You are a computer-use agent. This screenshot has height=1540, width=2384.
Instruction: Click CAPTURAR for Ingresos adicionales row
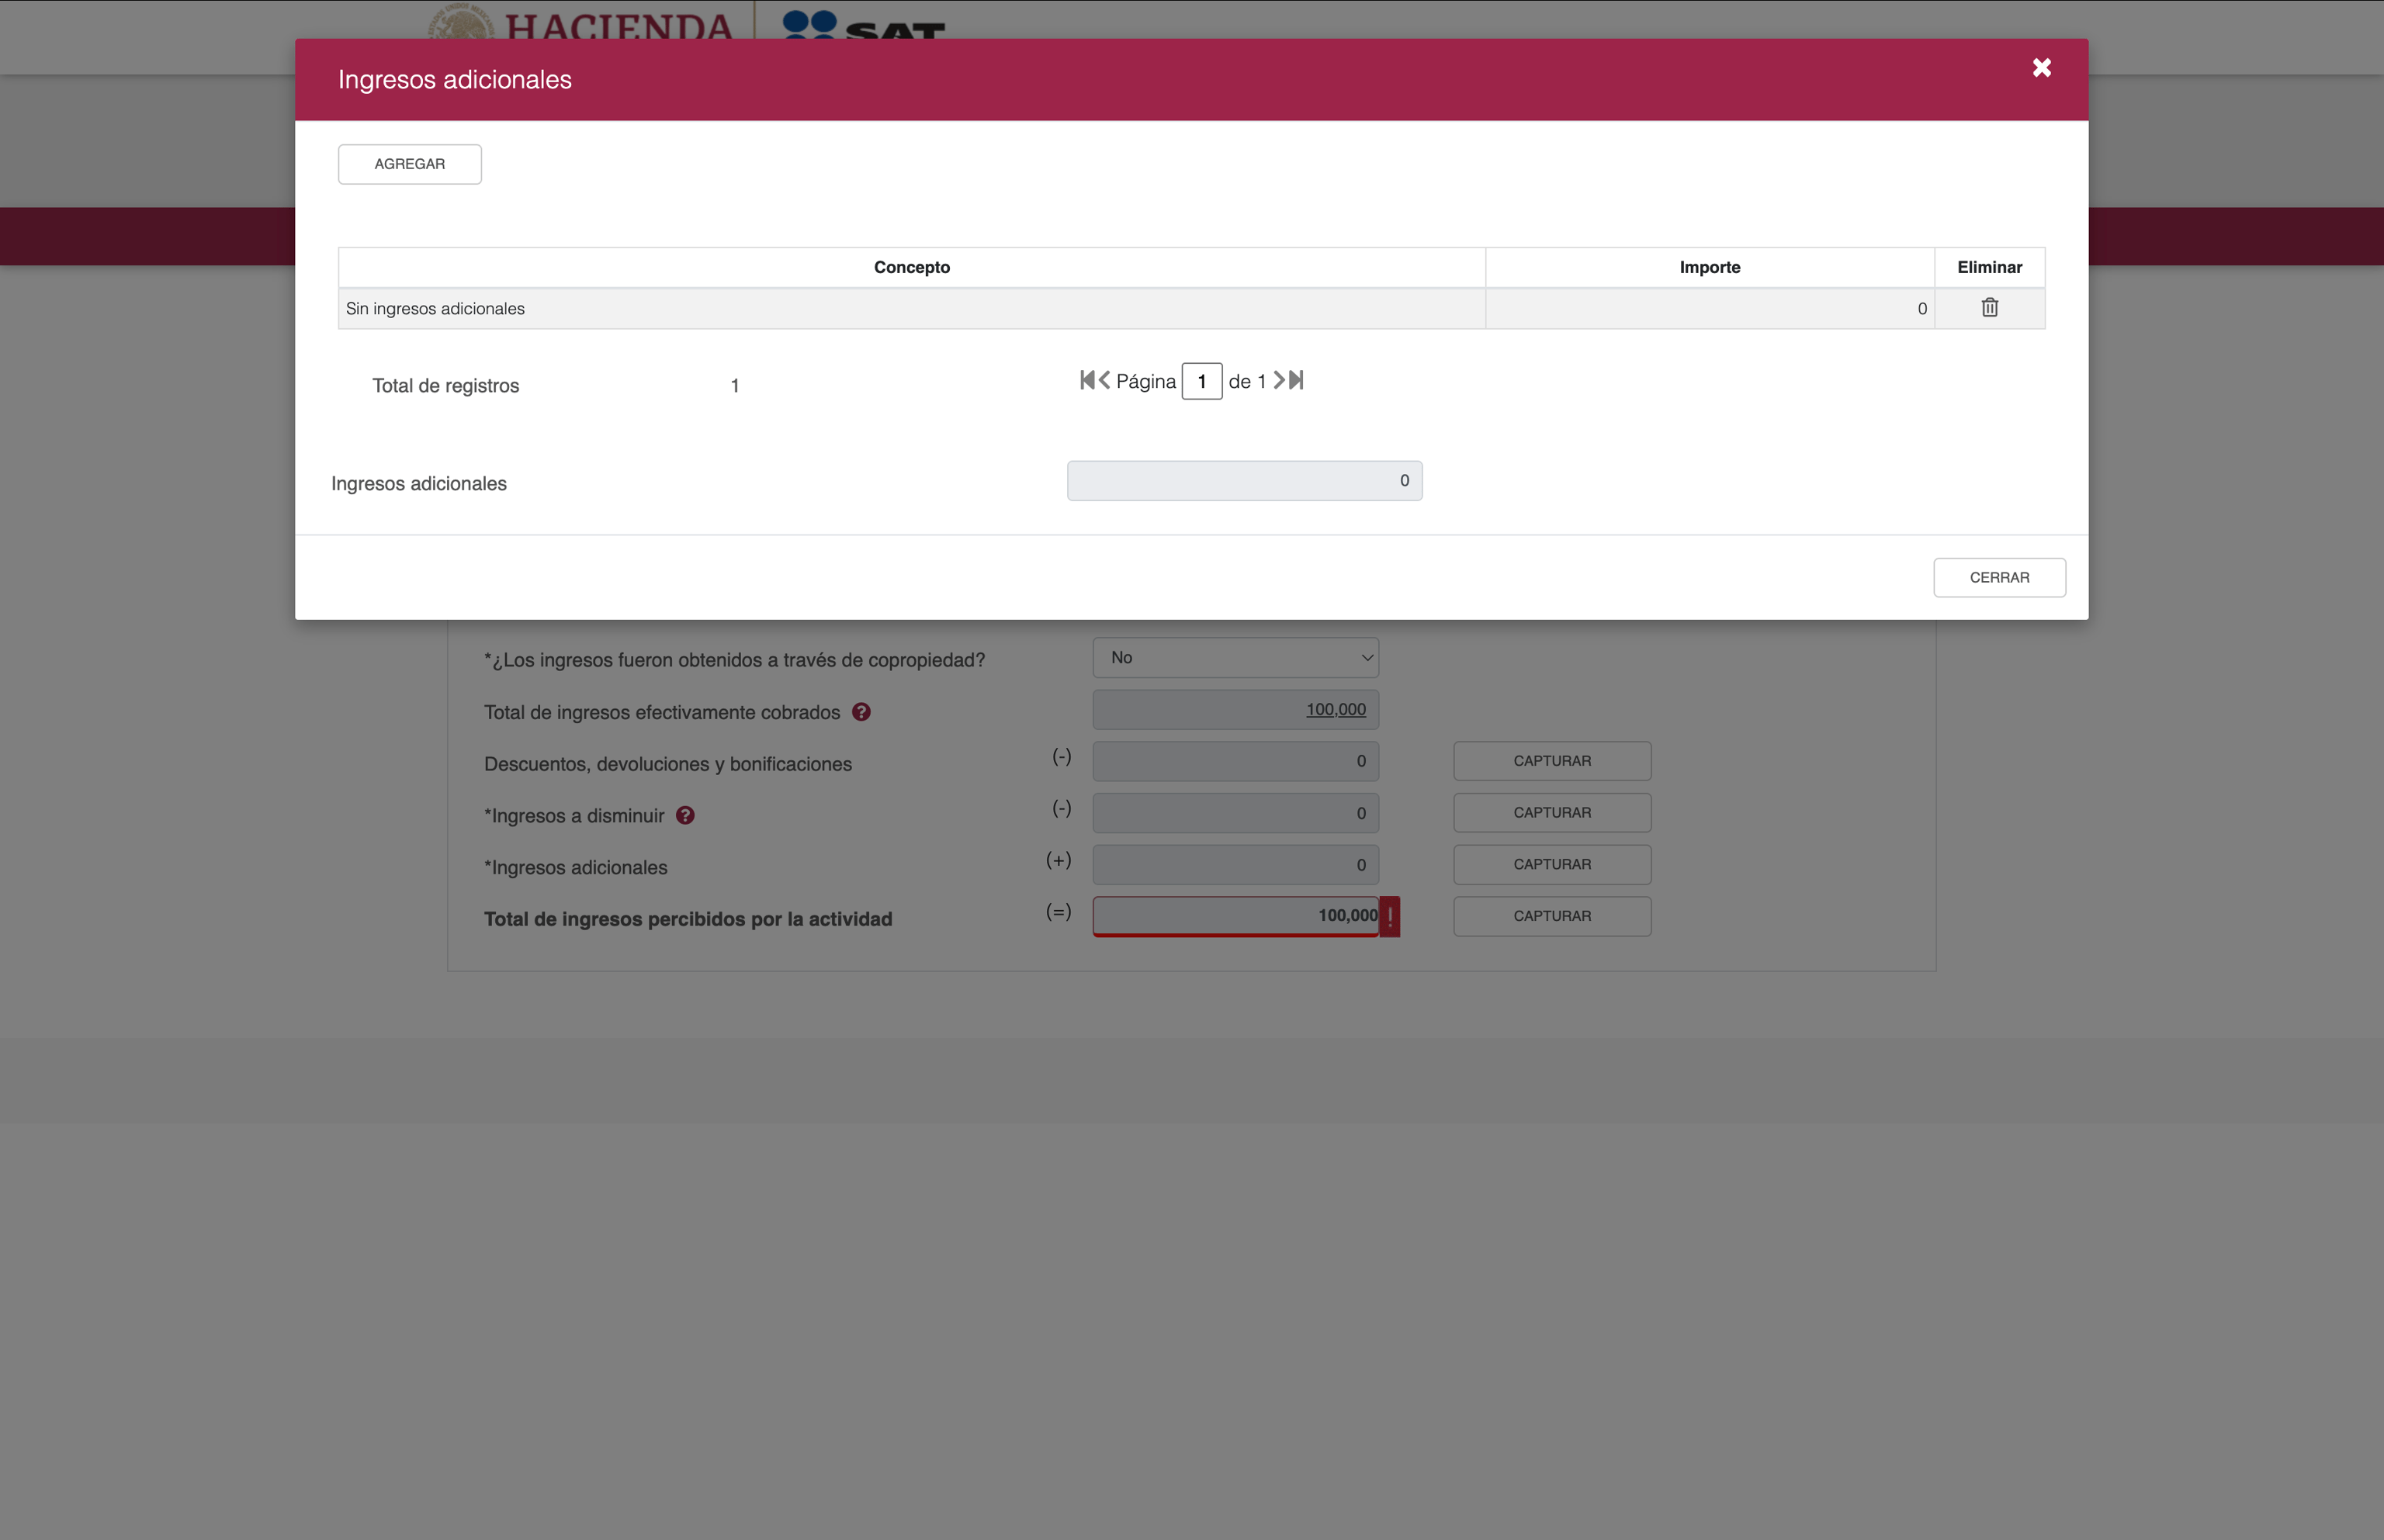pyautogui.click(x=1551, y=865)
